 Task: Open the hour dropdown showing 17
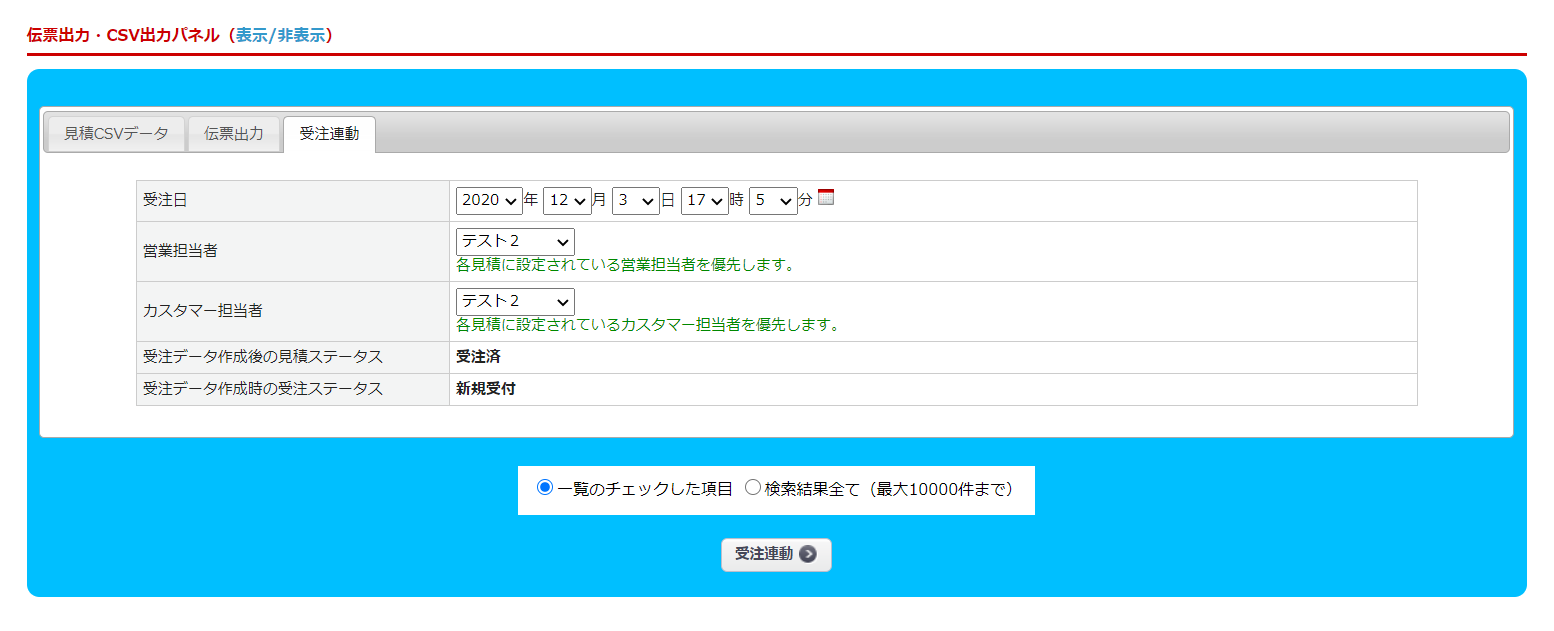click(704, 200)
